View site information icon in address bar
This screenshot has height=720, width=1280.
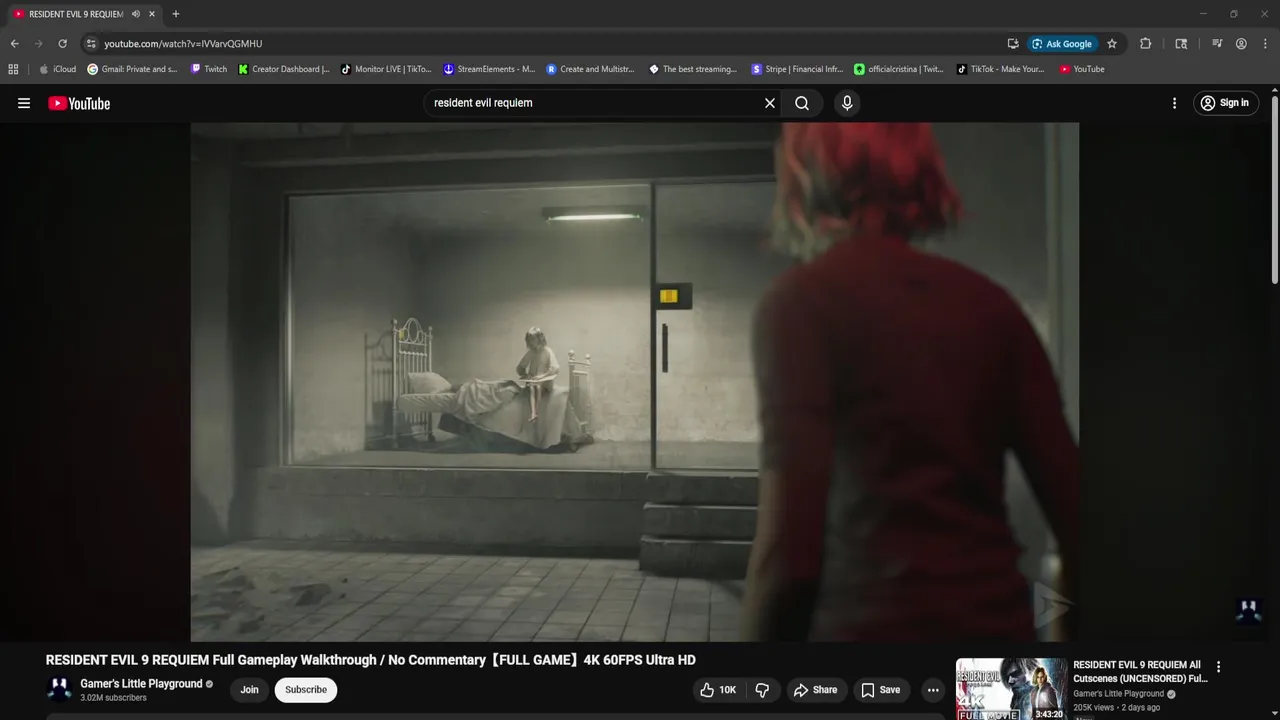pos(90,44)
